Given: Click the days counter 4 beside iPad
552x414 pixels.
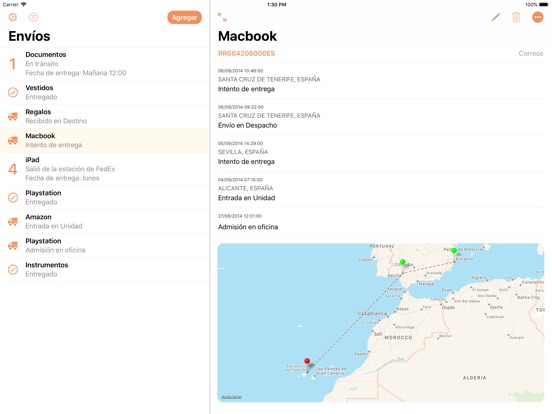Looking at the screenshot, I should click(x=13, y=169).
